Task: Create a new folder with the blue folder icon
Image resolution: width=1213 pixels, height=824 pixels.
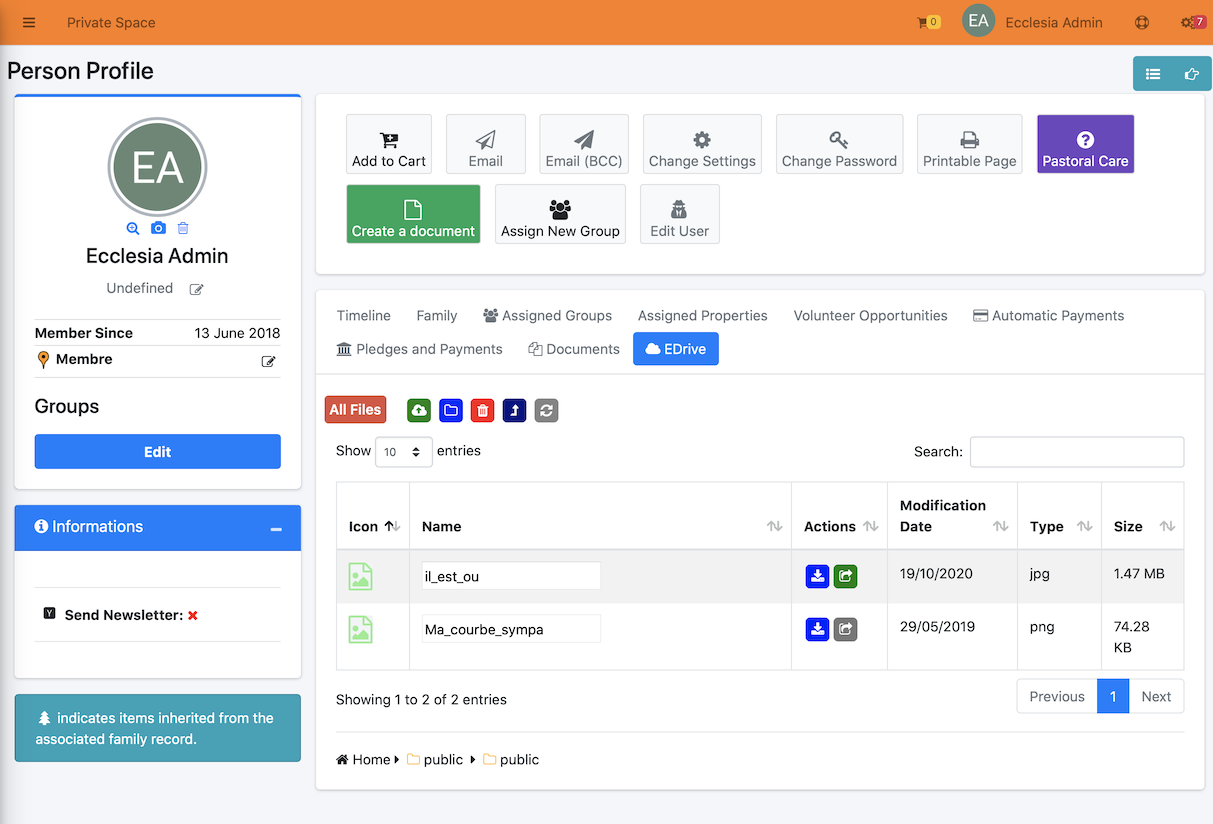Action: (451, 410)
